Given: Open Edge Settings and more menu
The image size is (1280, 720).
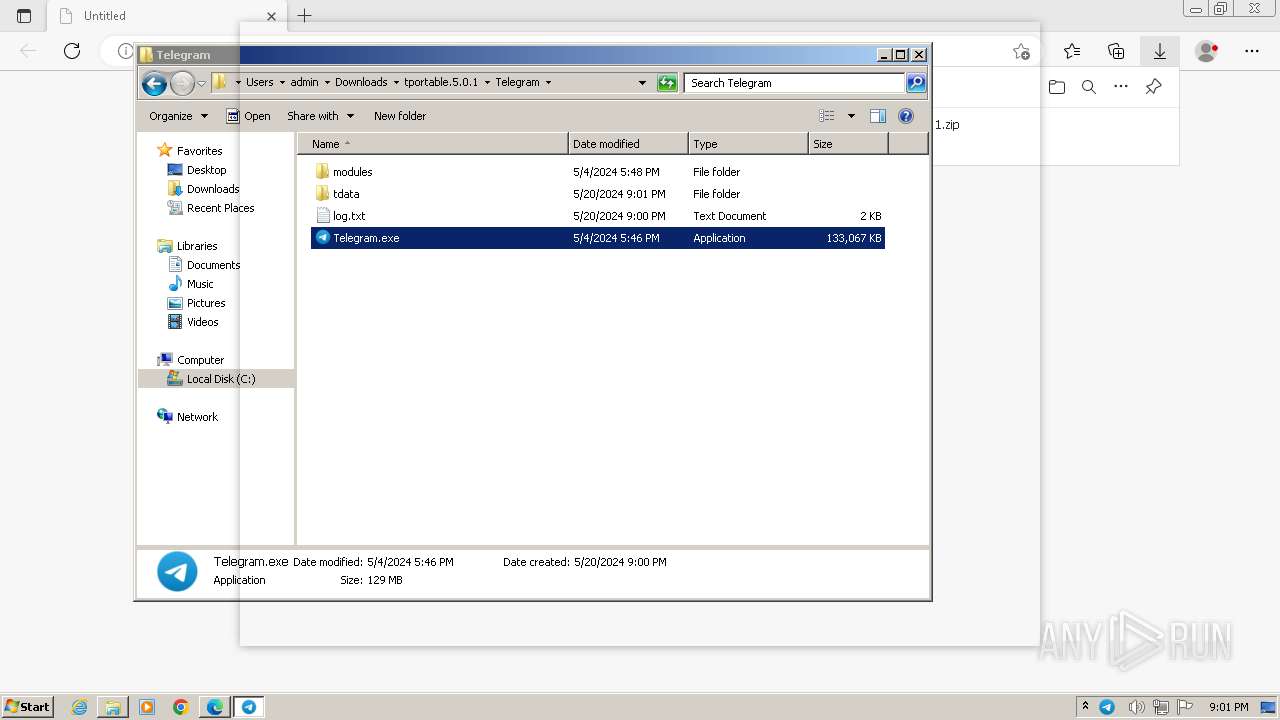Looking at the screenshot, I should point(1252,51).
